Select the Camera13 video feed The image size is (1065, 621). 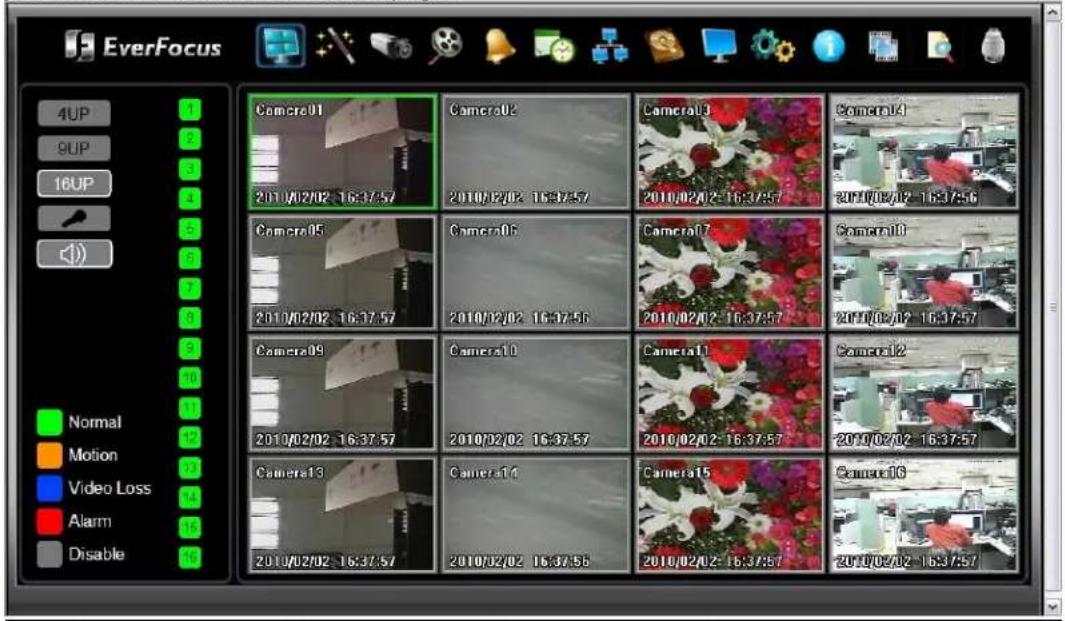pyautogui.click(x=343, y=515)
